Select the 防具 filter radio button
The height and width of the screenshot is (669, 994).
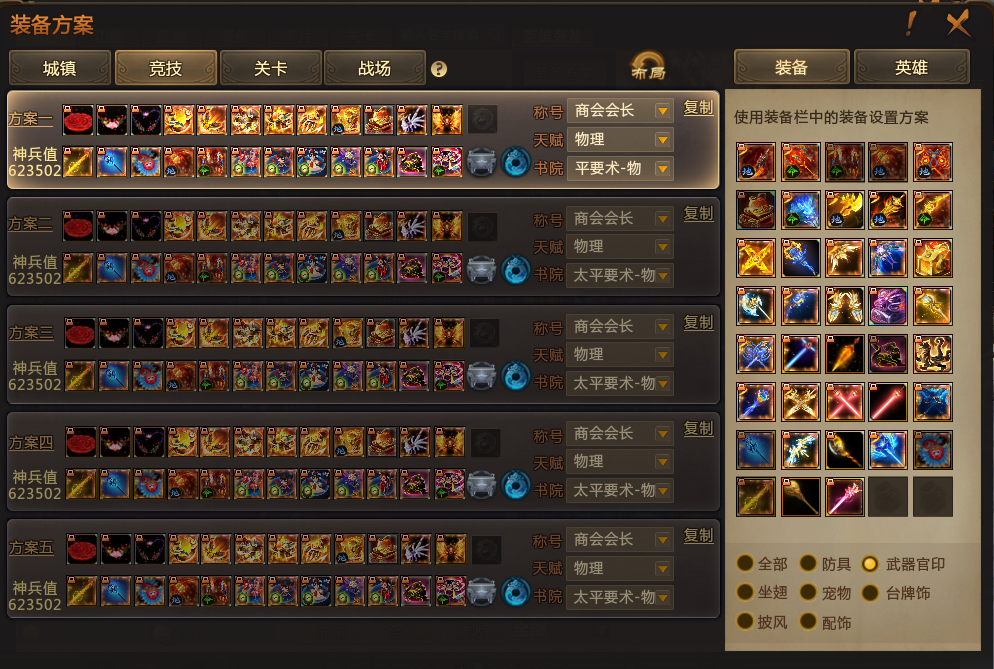(x=808, y=563)
